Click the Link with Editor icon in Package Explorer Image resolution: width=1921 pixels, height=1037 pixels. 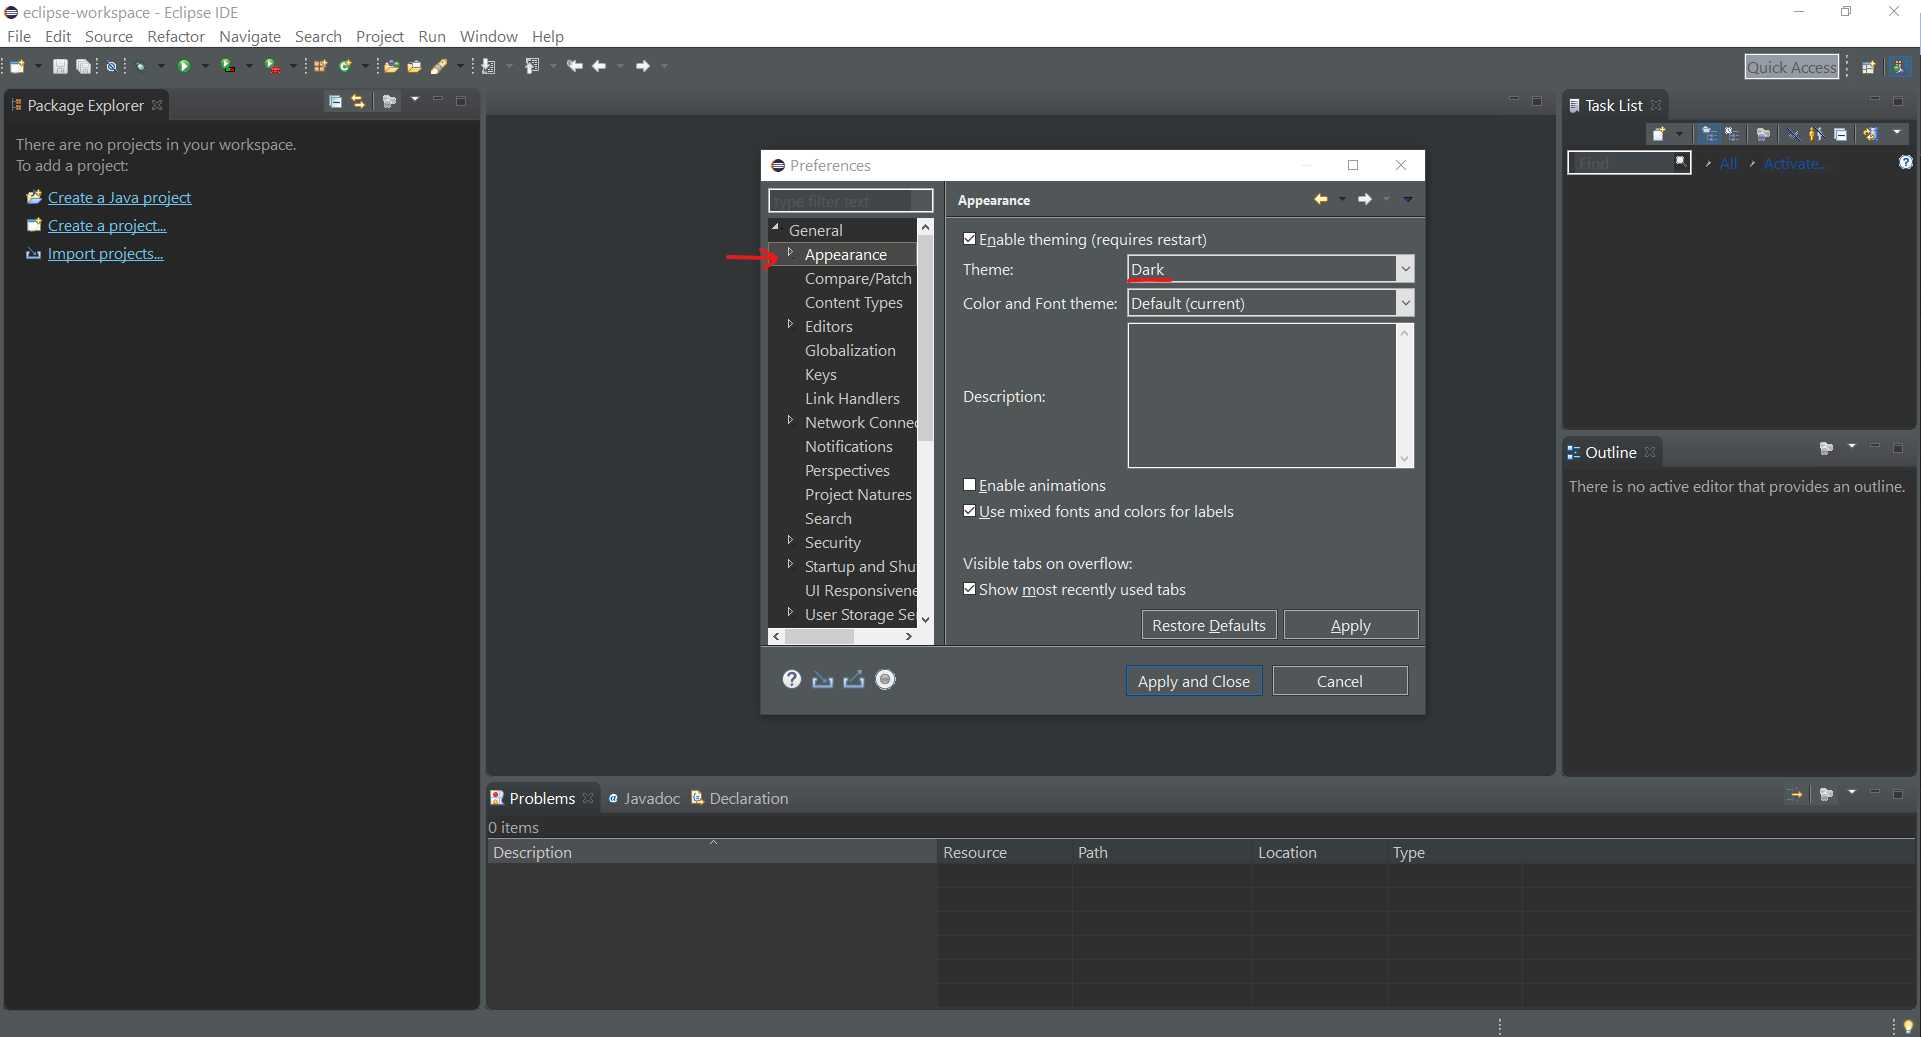pyautogui.click(x=357, y=101)
